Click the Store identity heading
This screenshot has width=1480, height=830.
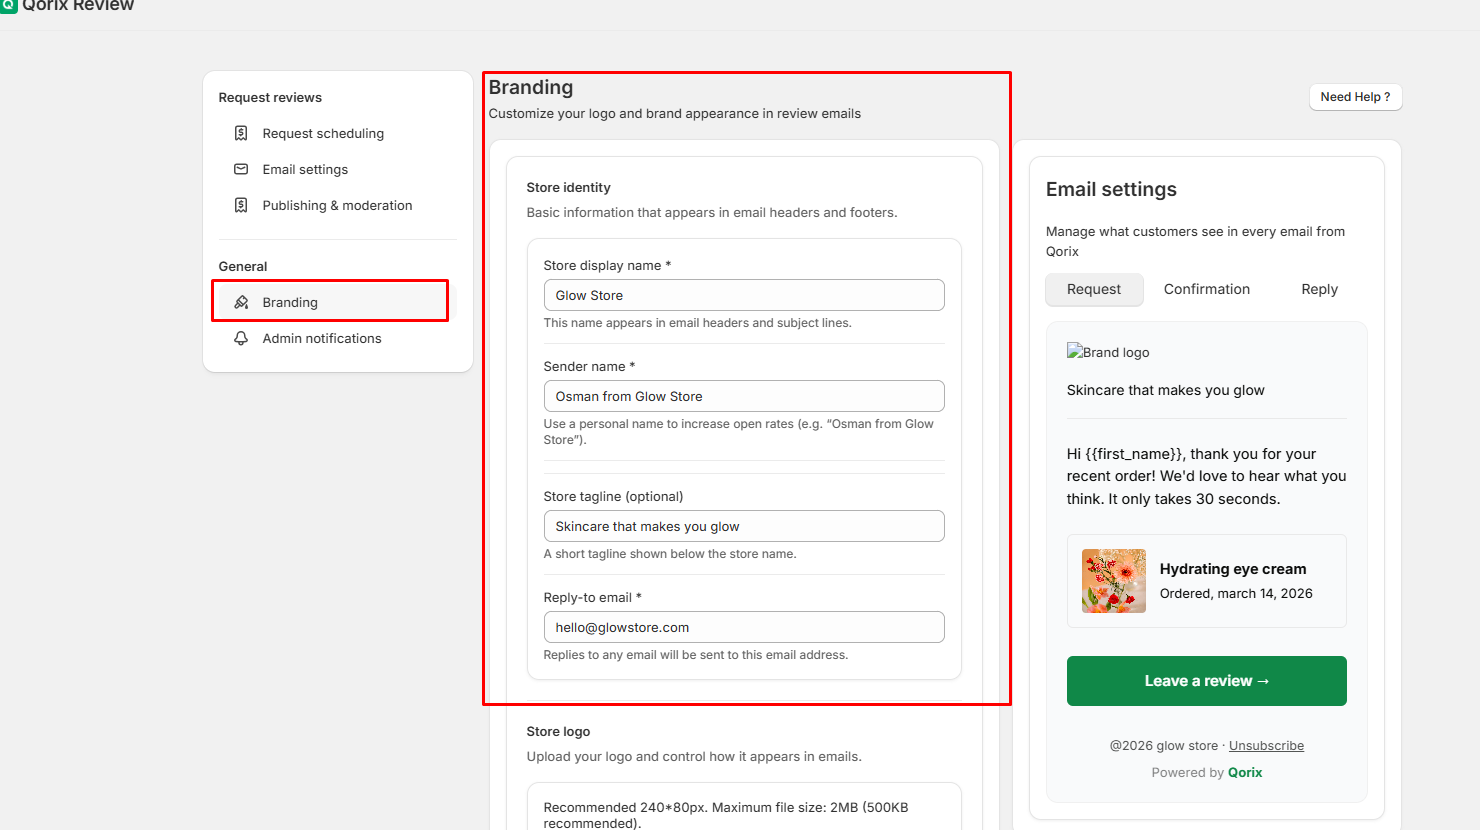[x=568, y=187]
